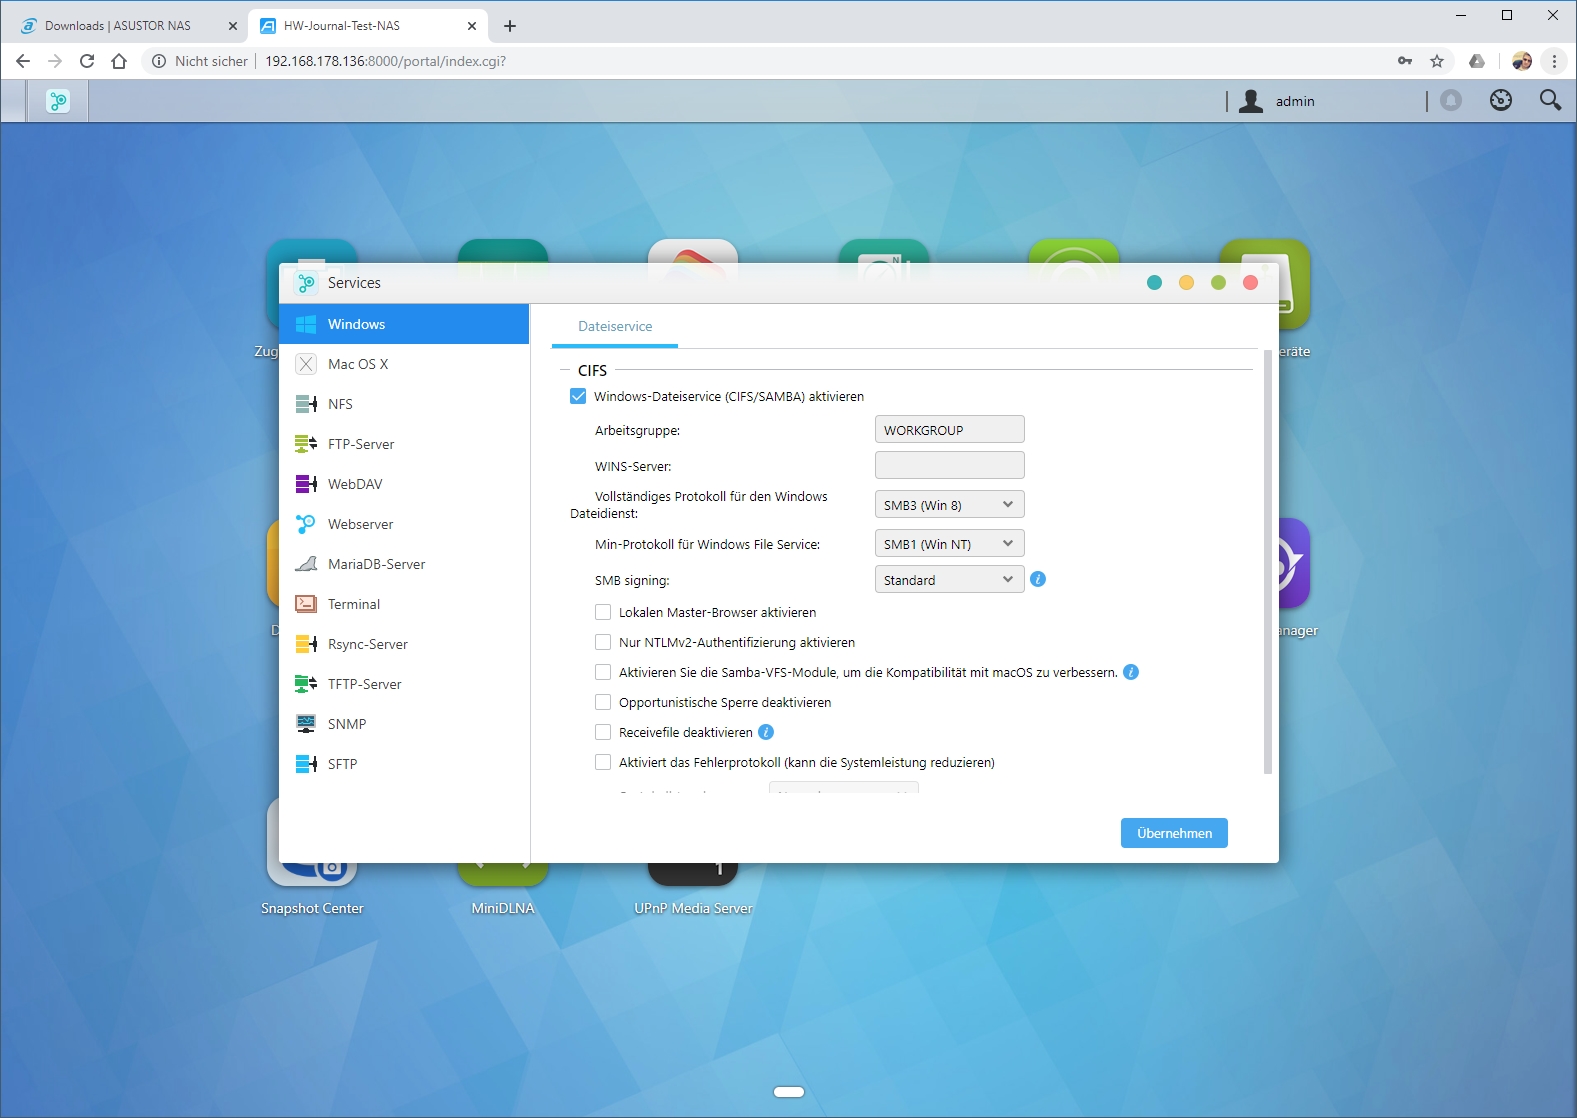Open the ADM main menu icon in taskbar

pyautogui.click(x=58, y=101)
